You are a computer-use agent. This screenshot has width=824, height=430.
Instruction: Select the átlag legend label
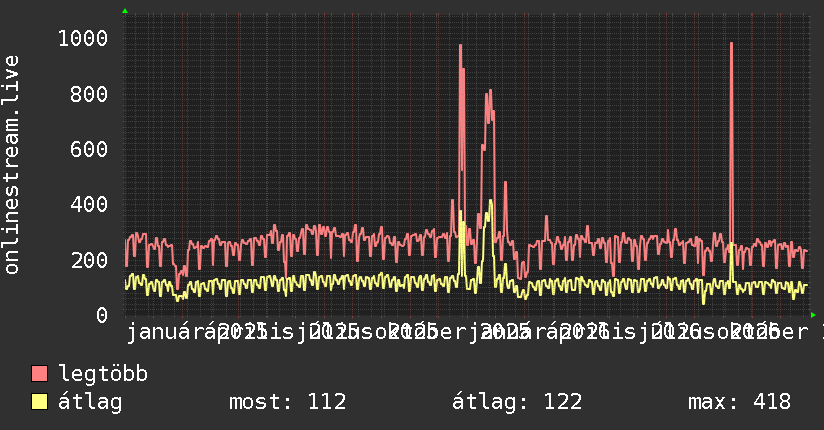pos(90,402)
